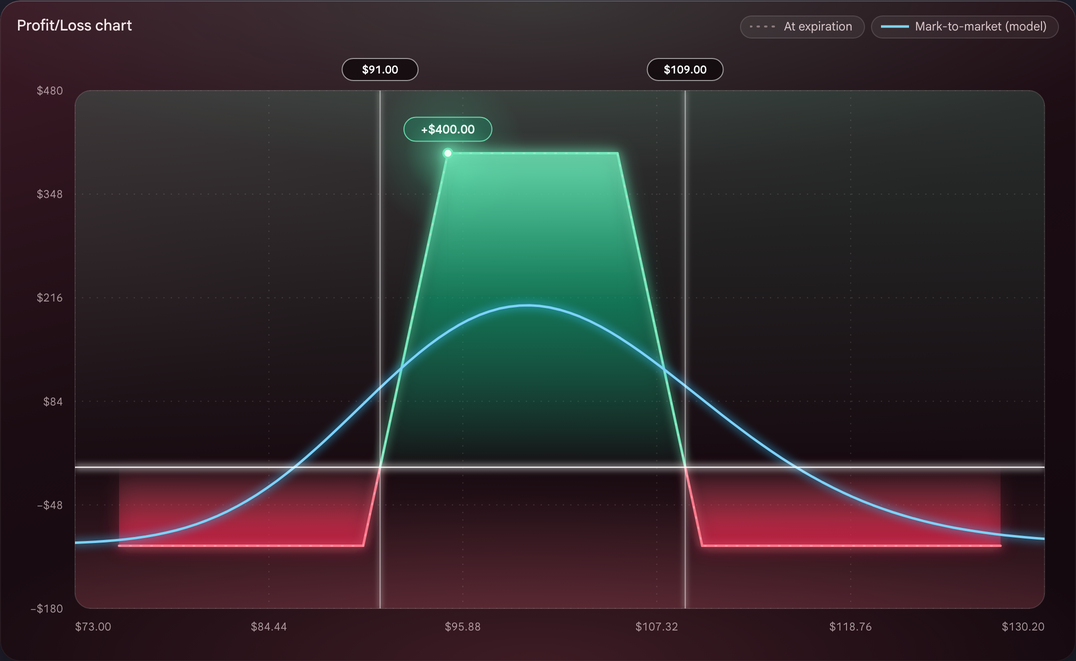Click the $348 y-axis label
The image size is (1076, 661).
point(49,194)
